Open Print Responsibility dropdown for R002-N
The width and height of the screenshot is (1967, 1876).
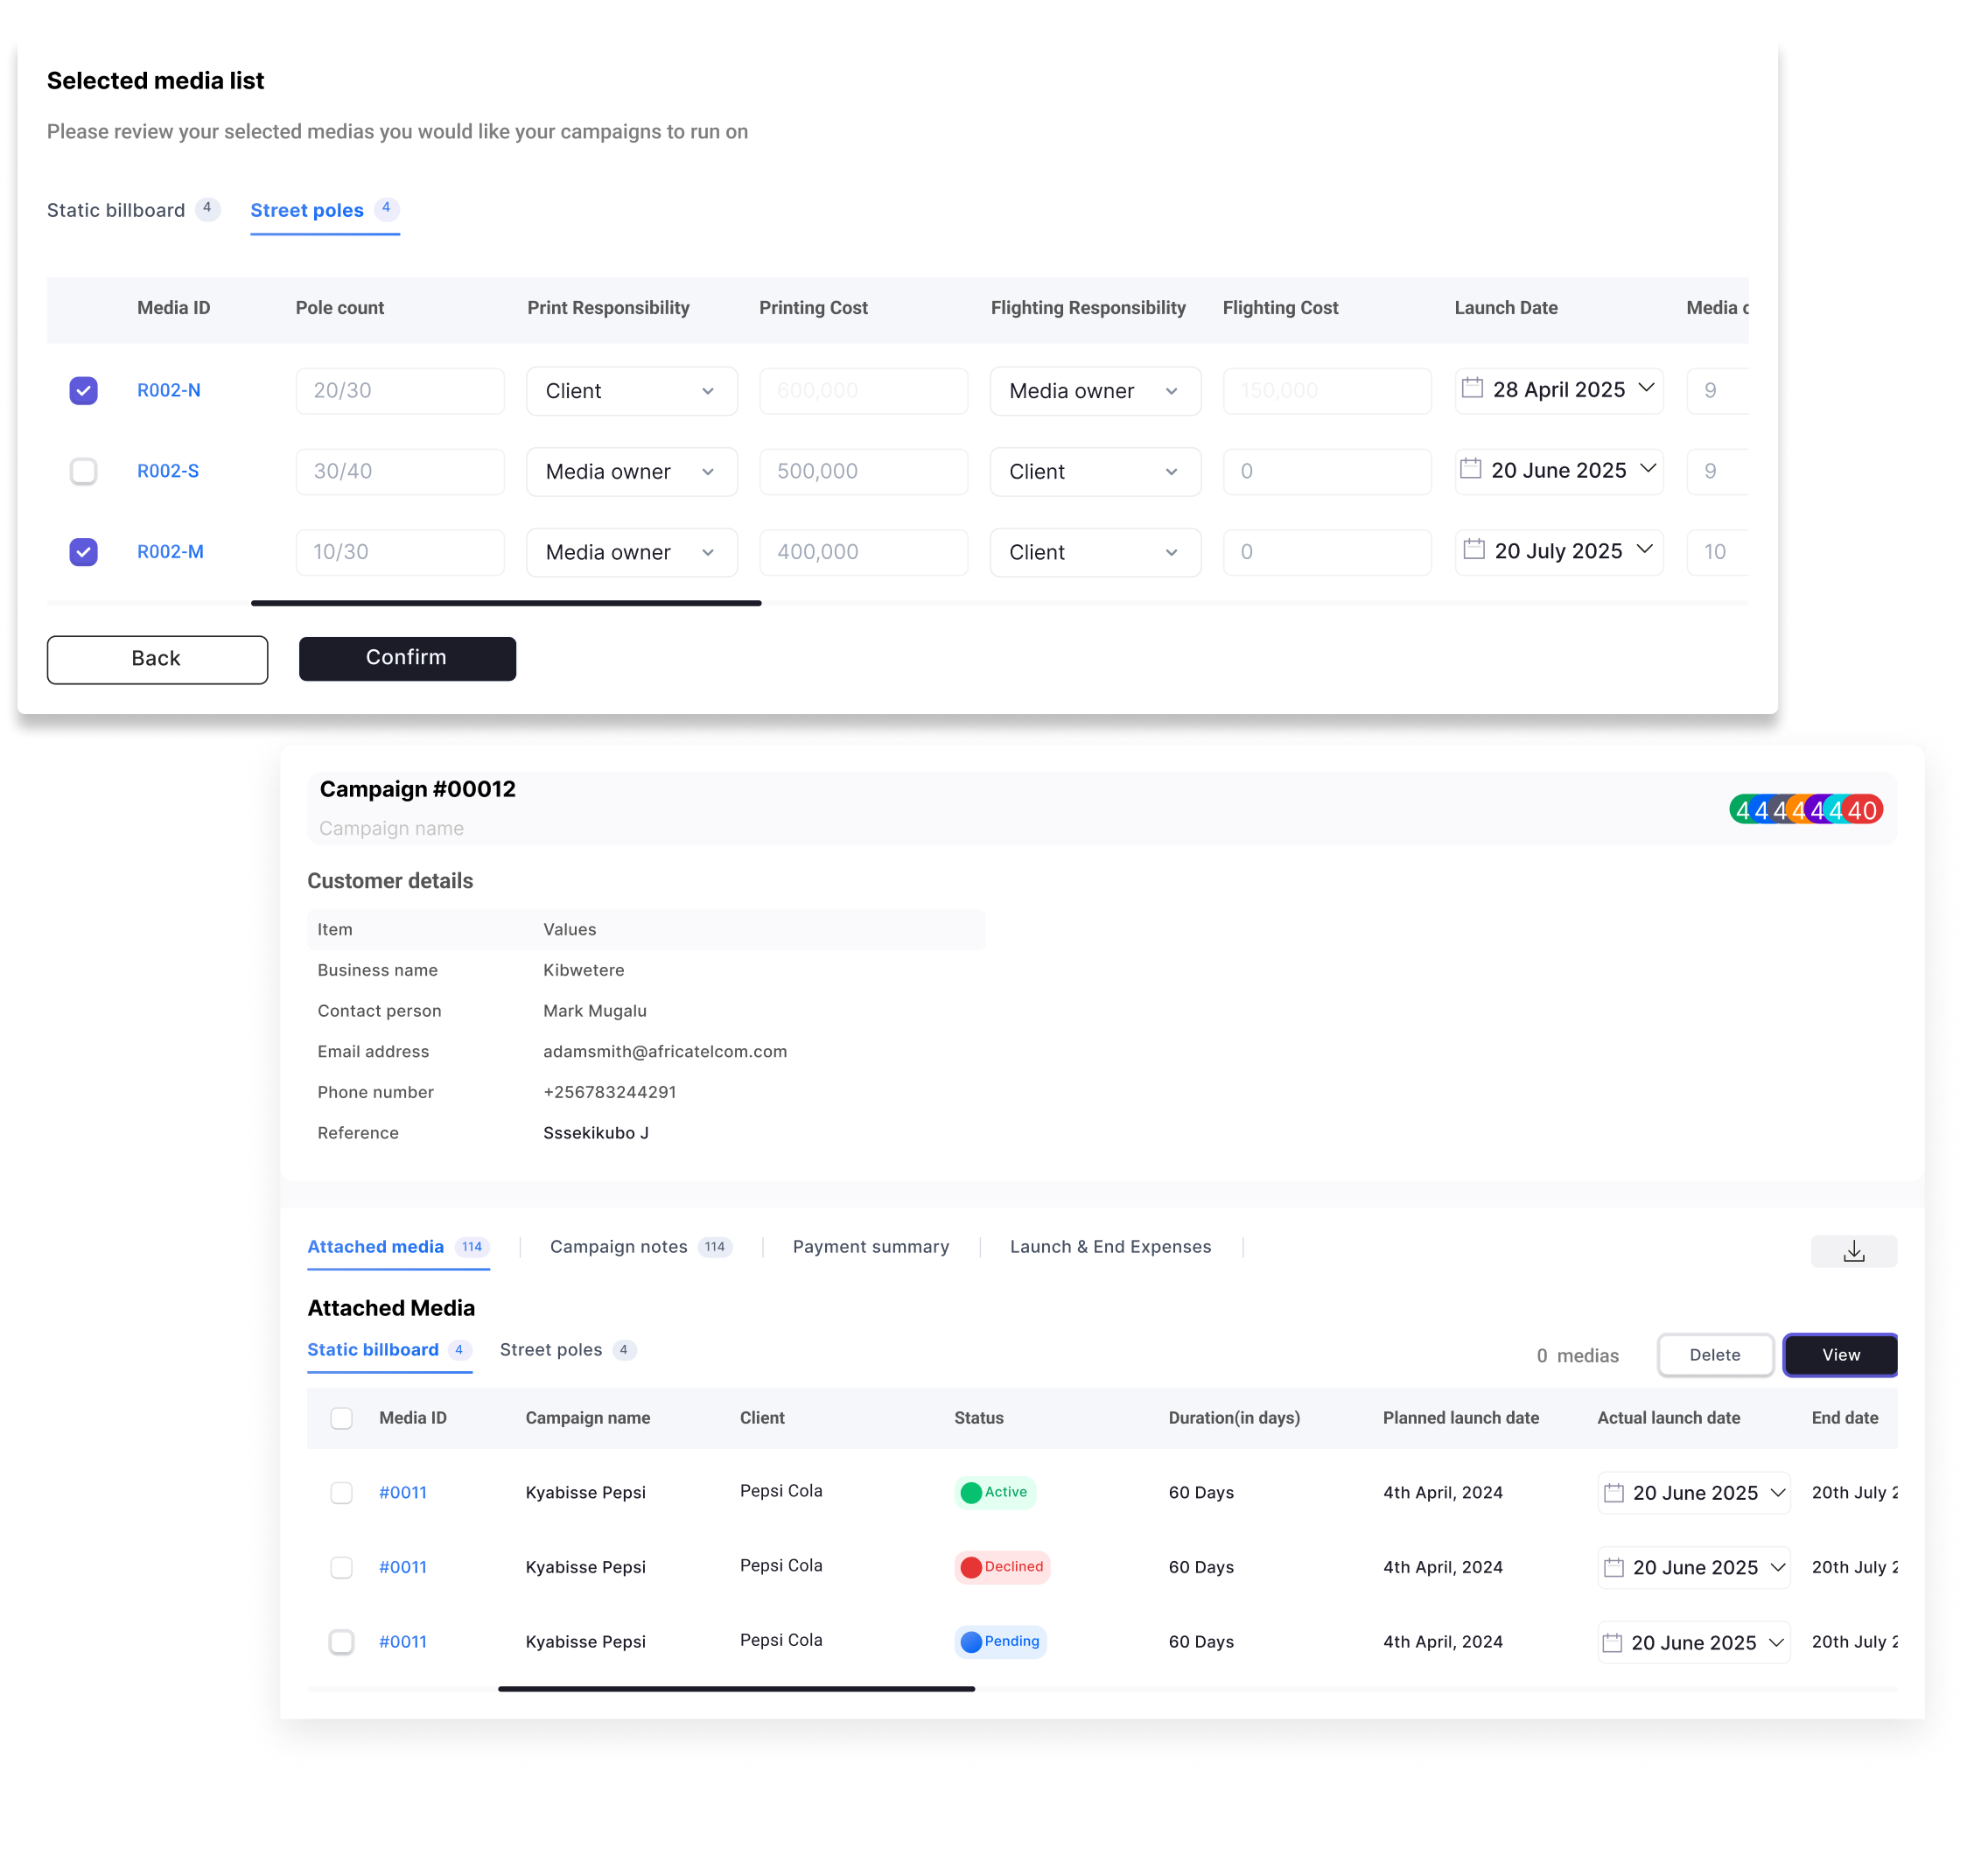631,391
